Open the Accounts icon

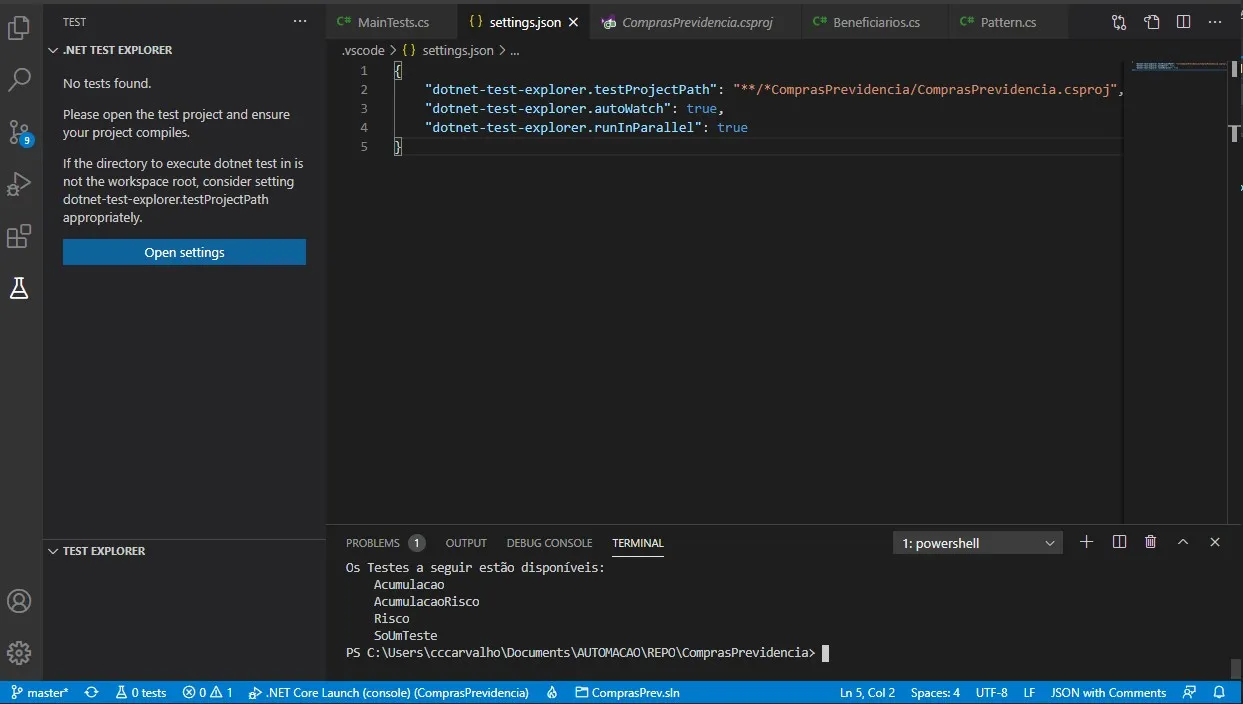[19, 601]
